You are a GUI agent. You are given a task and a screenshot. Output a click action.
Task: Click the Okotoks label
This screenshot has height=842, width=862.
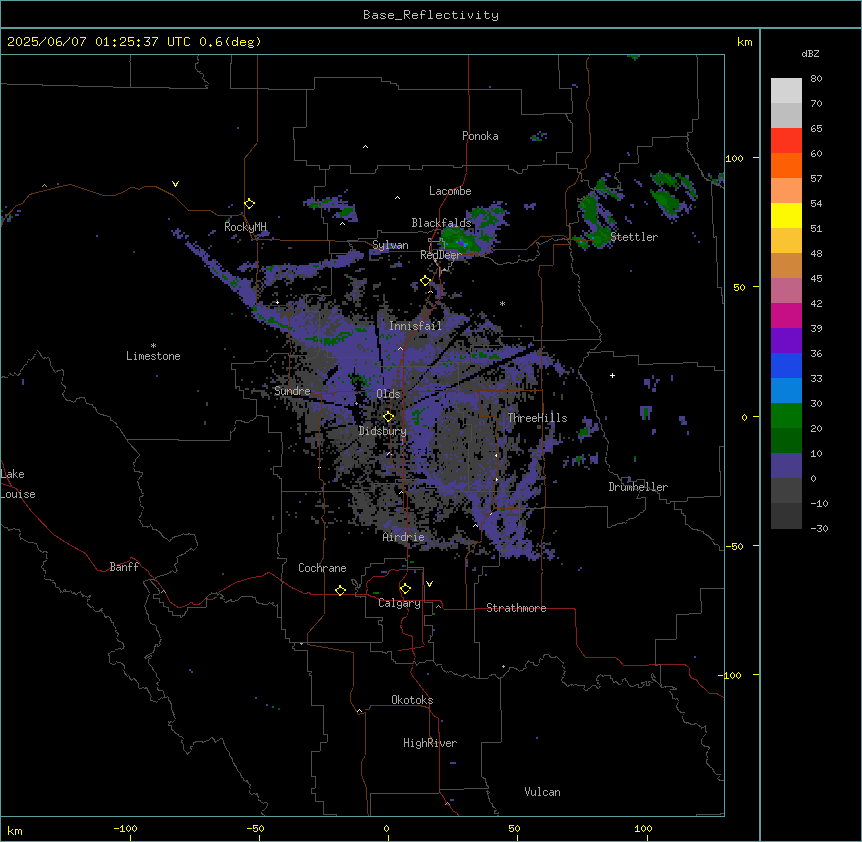[412, 700]
